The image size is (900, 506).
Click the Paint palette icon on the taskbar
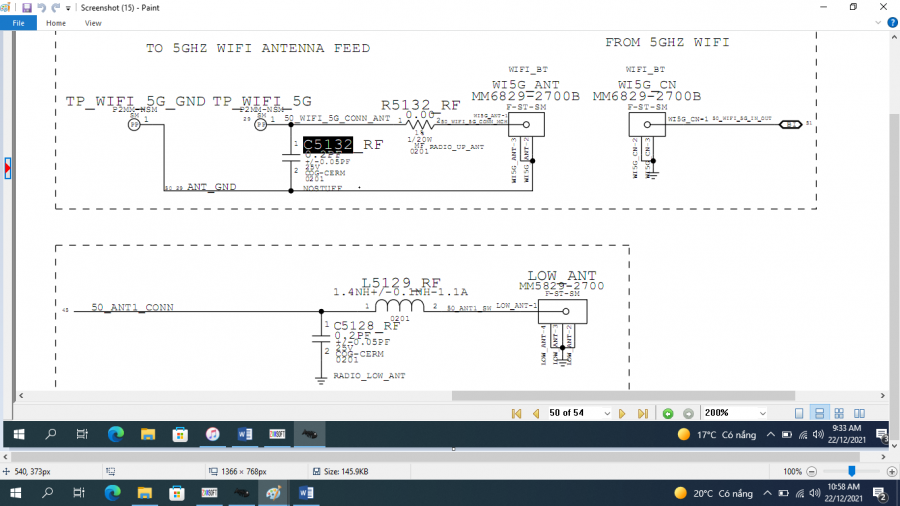click(273, 493)
